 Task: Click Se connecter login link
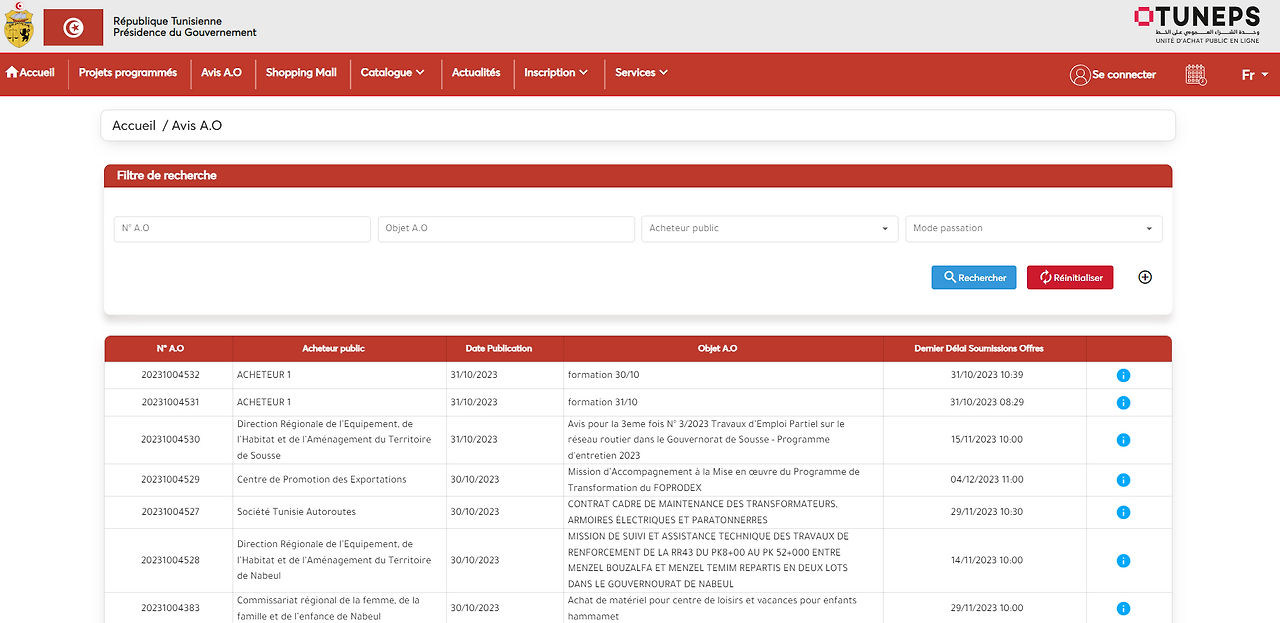1113,75
